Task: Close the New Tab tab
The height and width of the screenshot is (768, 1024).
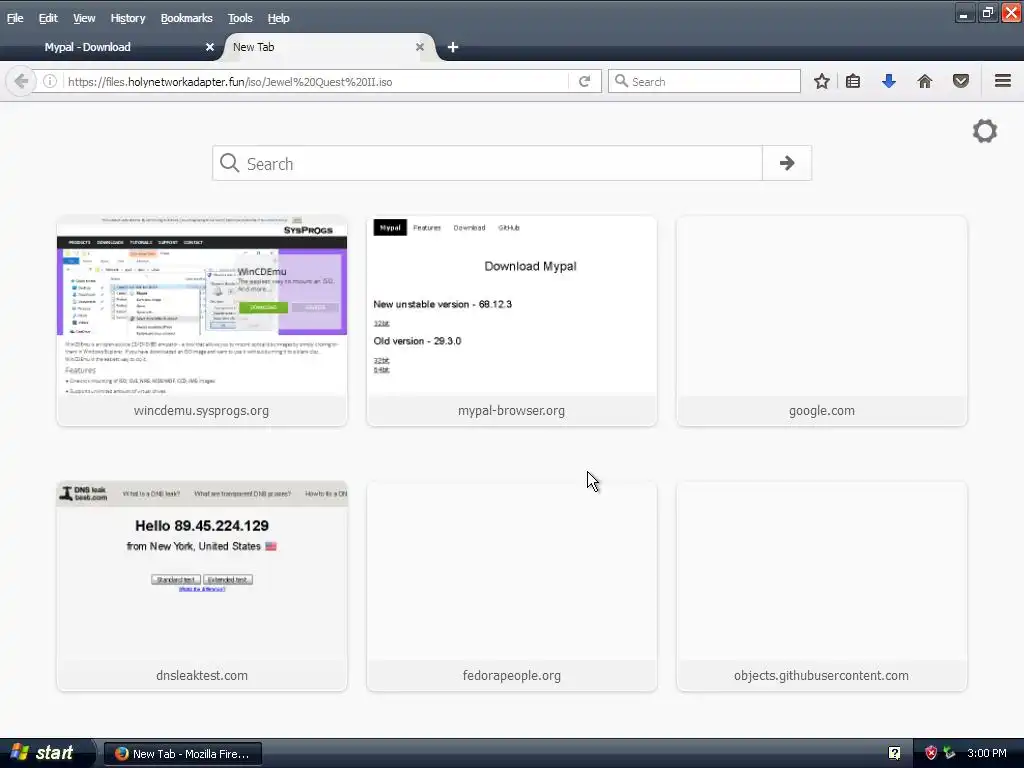Action: [x=420, y=47]
